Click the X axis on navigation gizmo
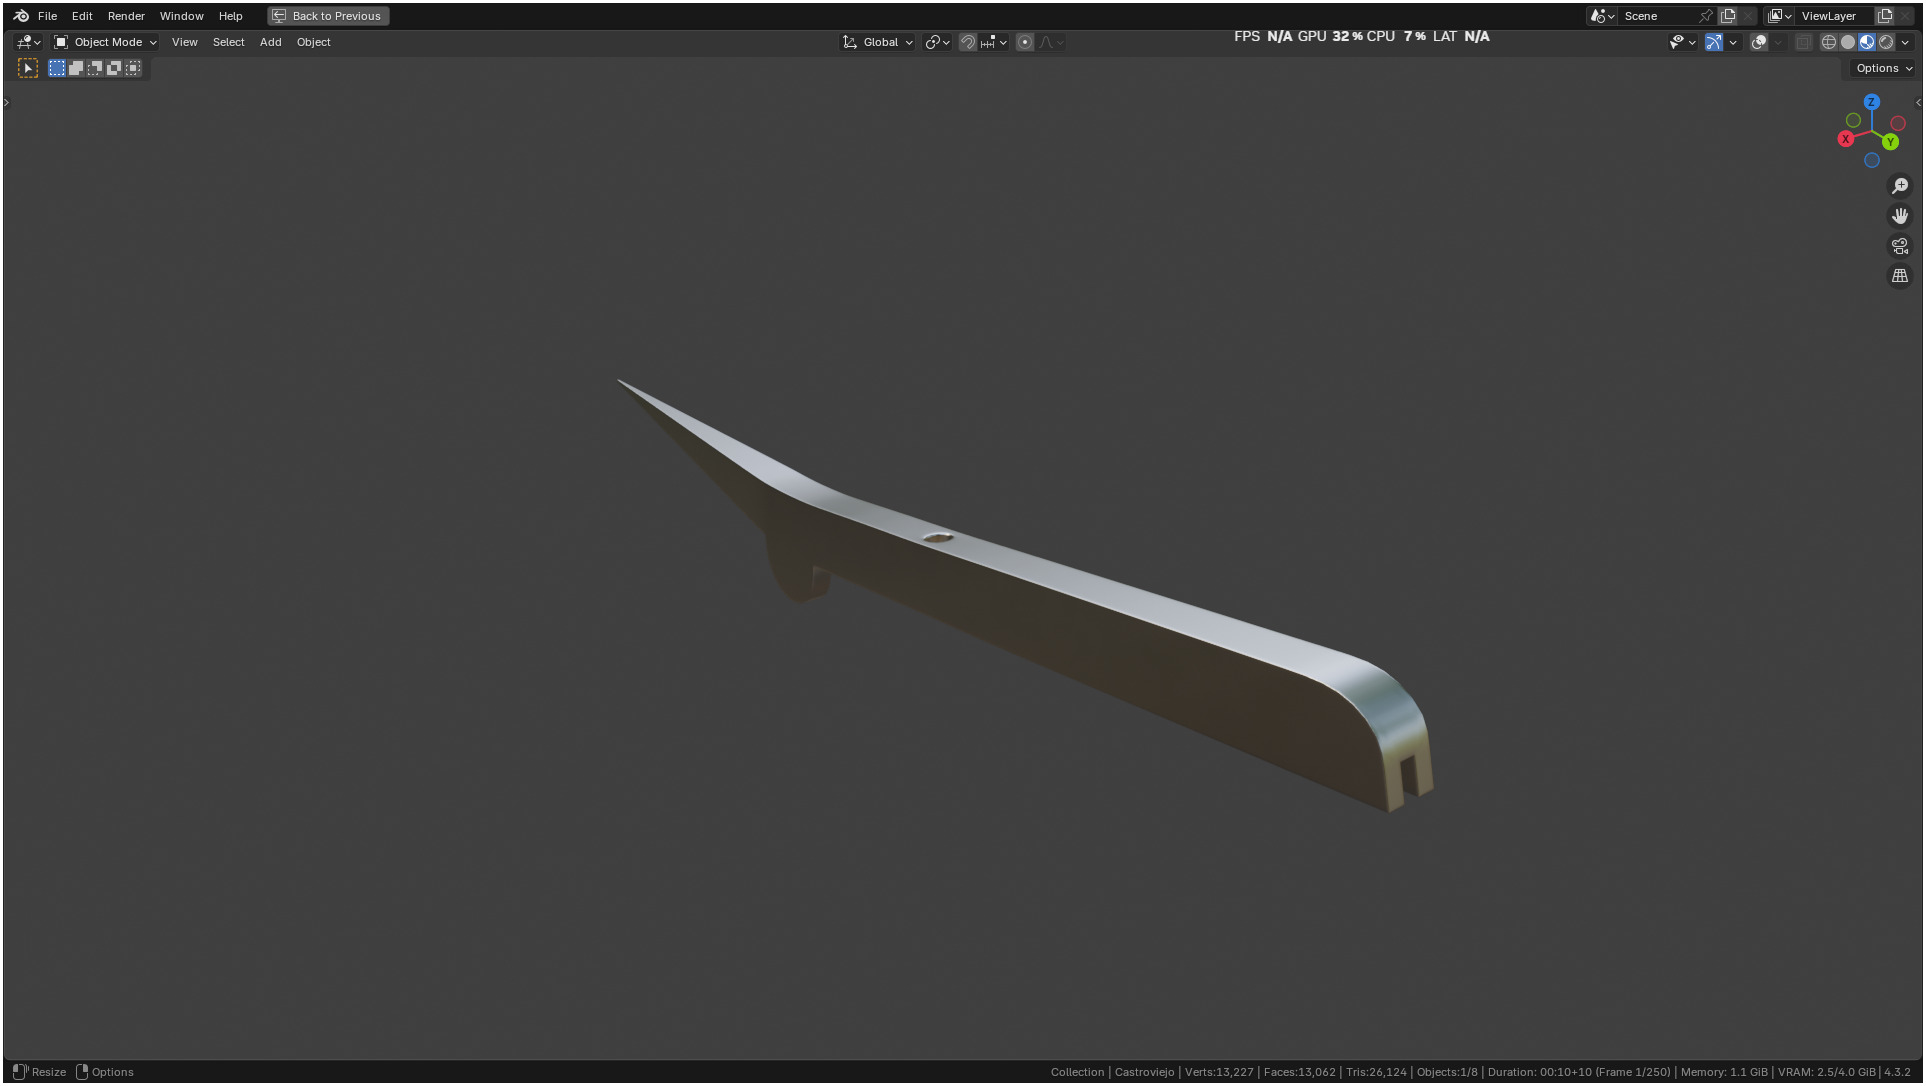The height and width of the screenshot is (1086, 1926). pos(1846,139)
